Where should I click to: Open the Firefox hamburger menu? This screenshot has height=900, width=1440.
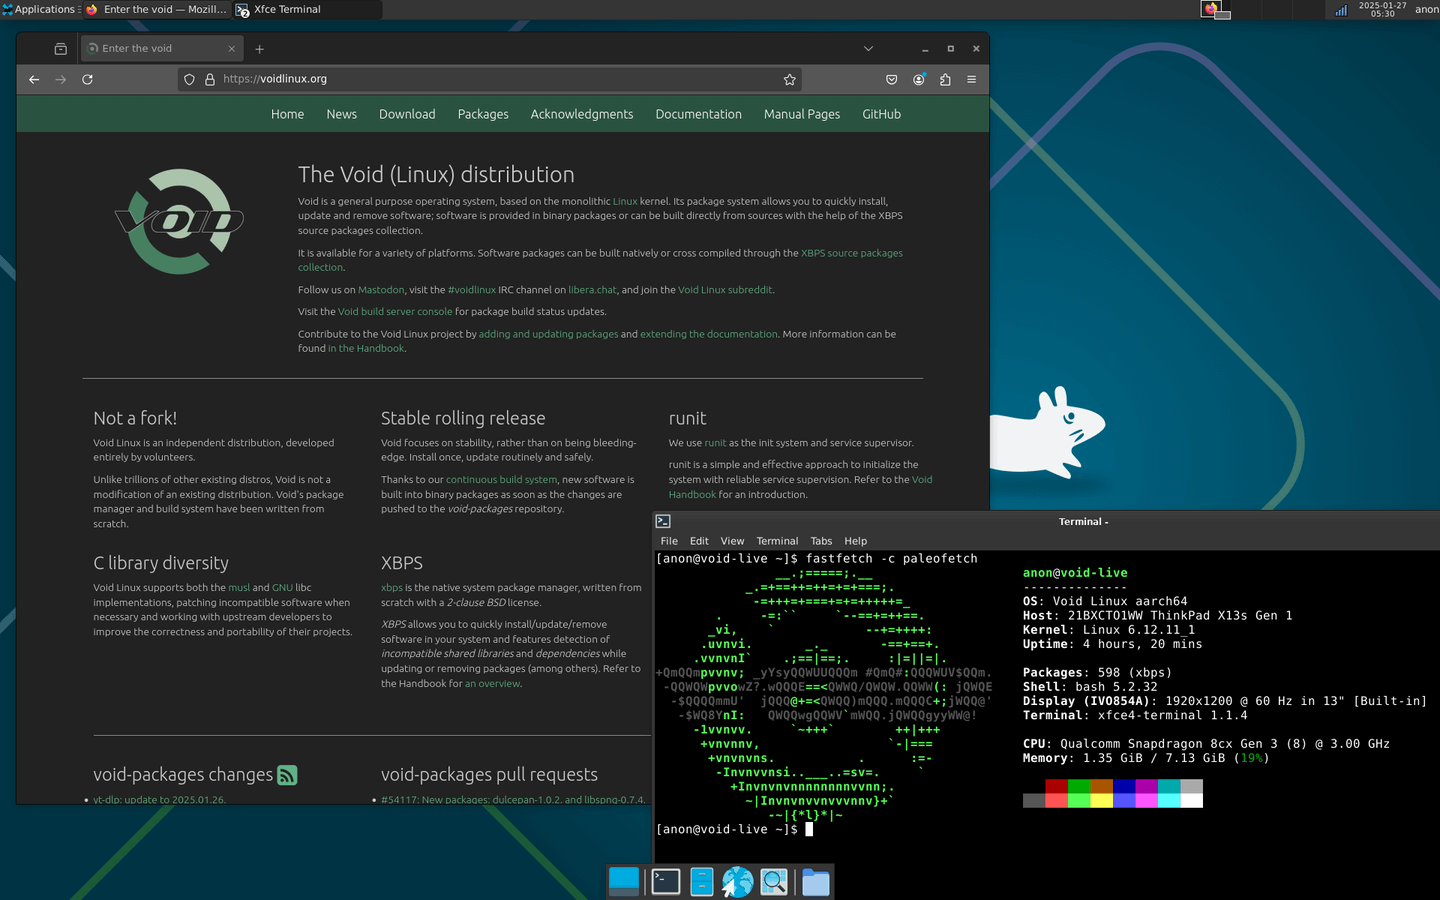971,79
